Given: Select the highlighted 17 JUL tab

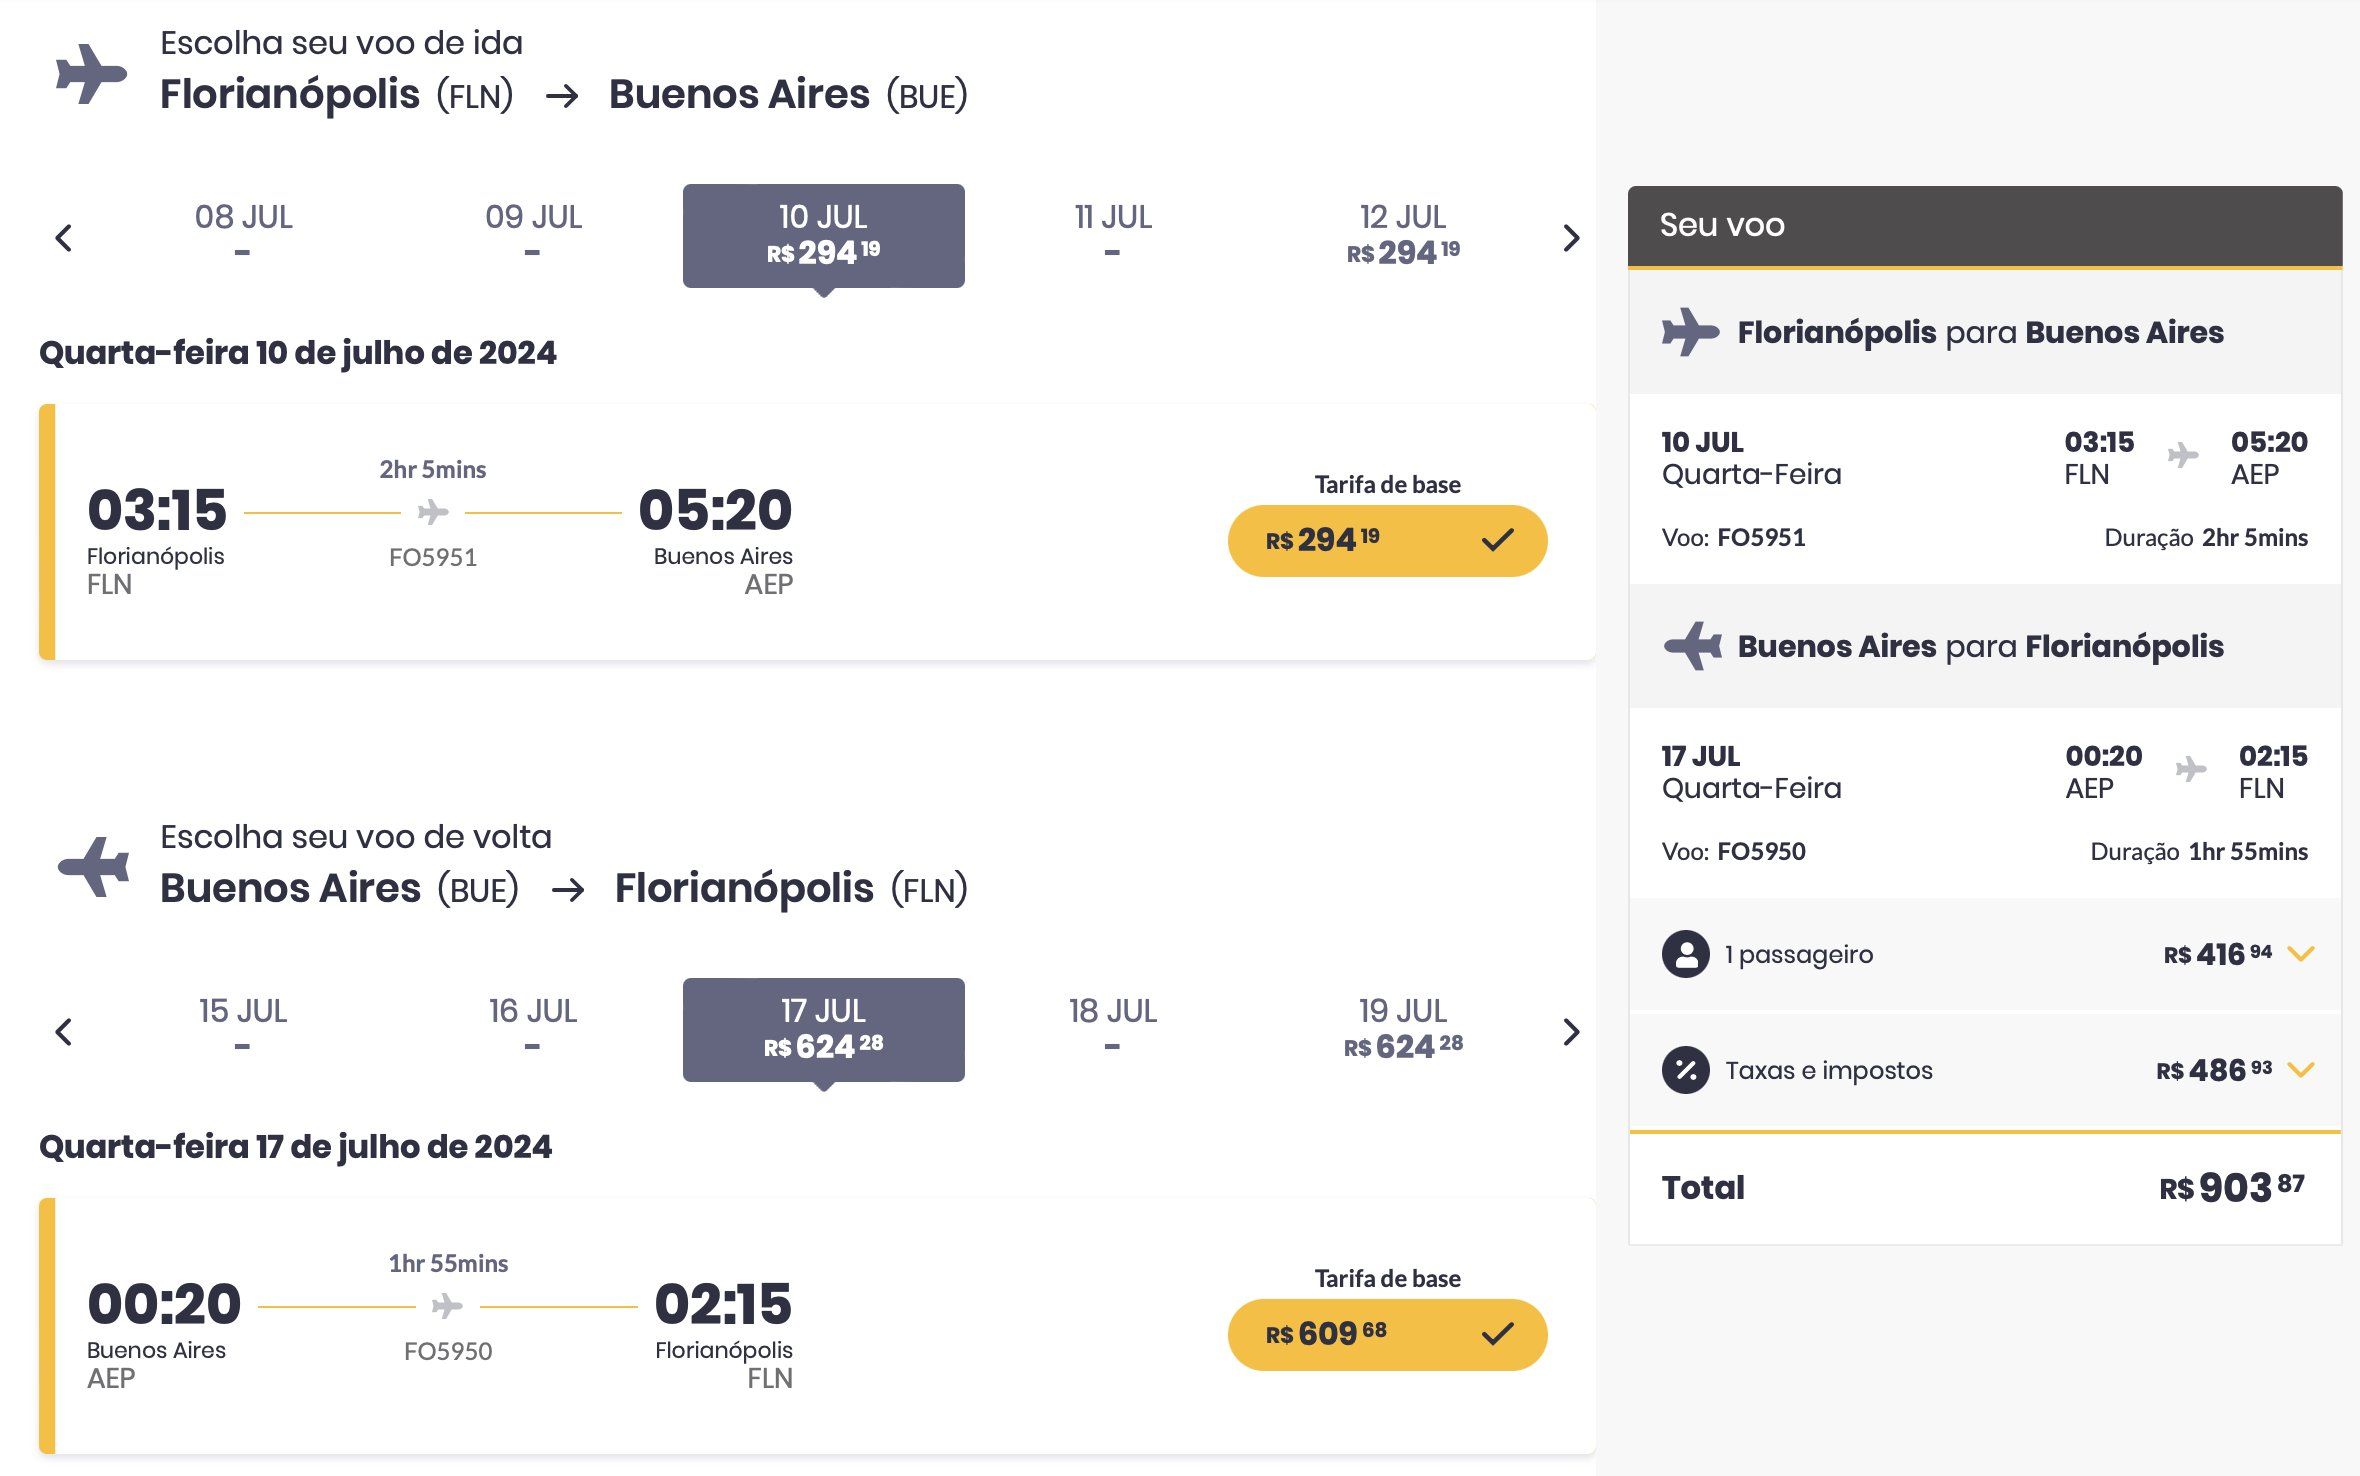Looking at the screenshot, I should (823, 1030).
